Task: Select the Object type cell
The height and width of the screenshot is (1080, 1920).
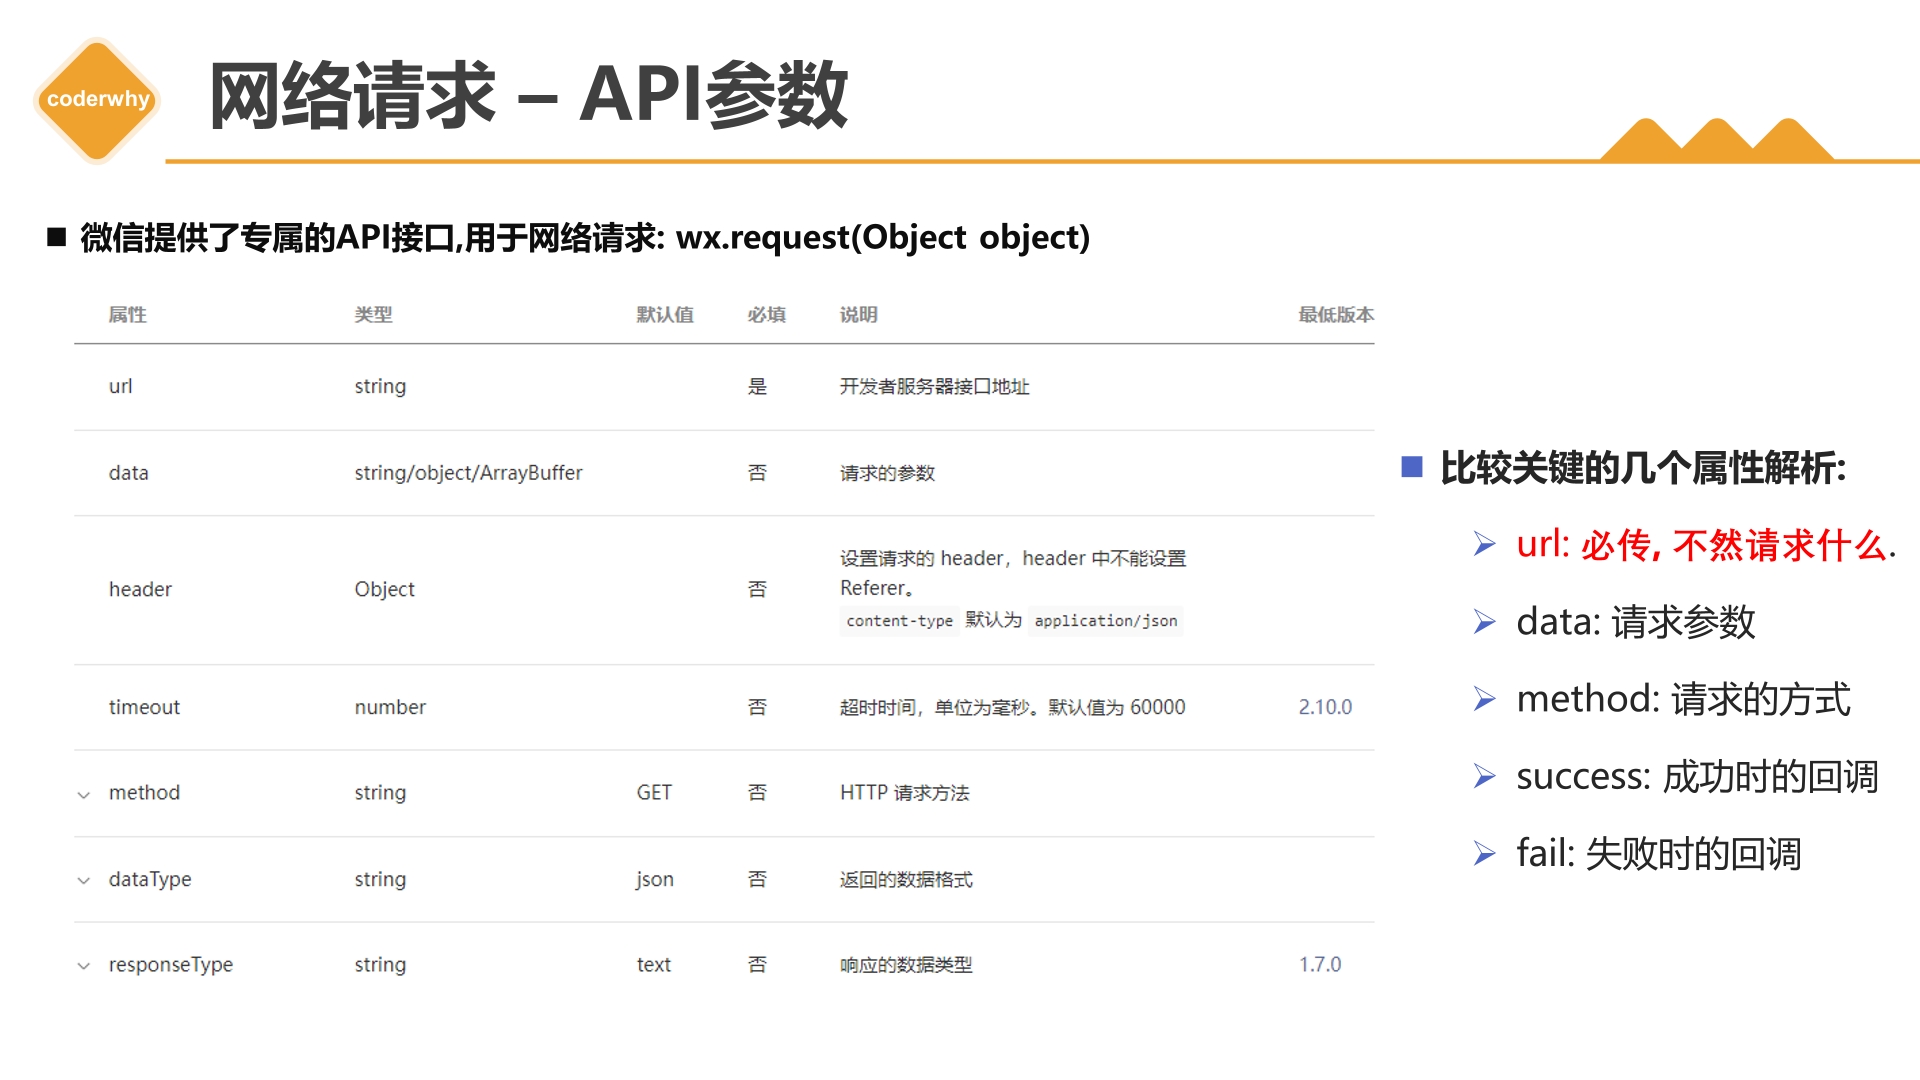Action: (x=384, y=590)
